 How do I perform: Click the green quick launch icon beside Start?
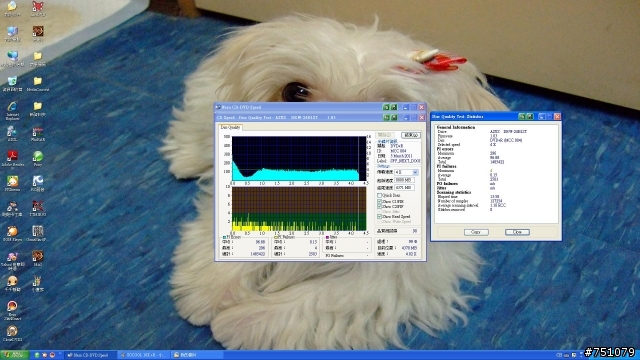37,355
